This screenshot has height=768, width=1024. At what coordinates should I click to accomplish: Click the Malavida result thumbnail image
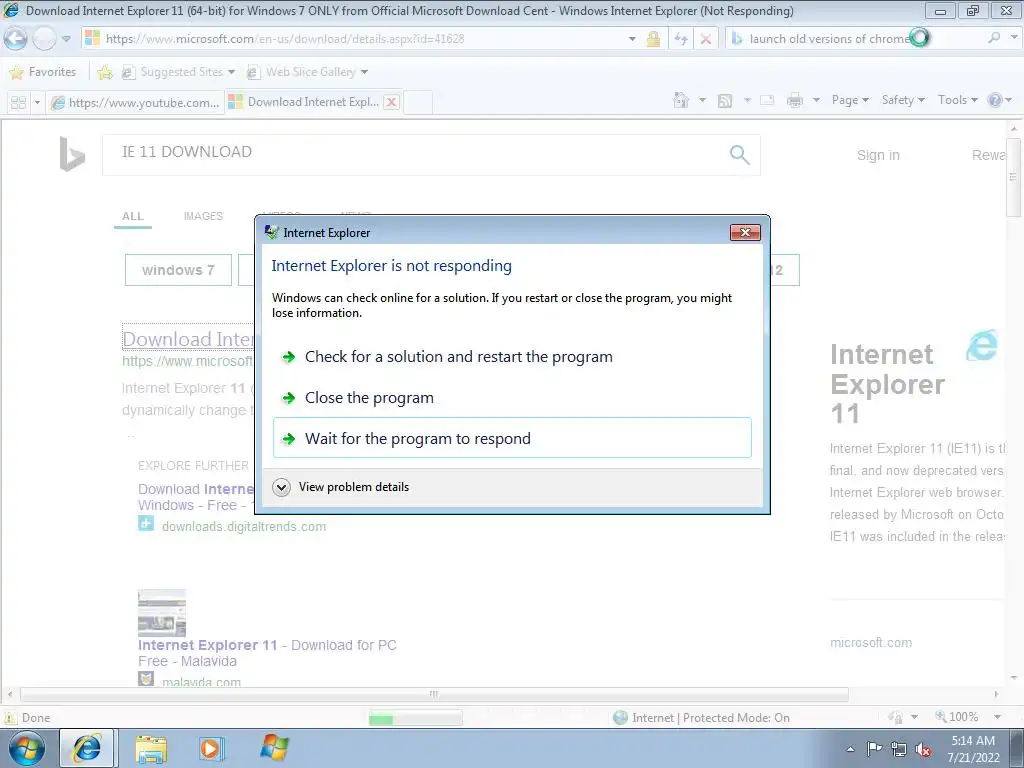click(162, 613)
